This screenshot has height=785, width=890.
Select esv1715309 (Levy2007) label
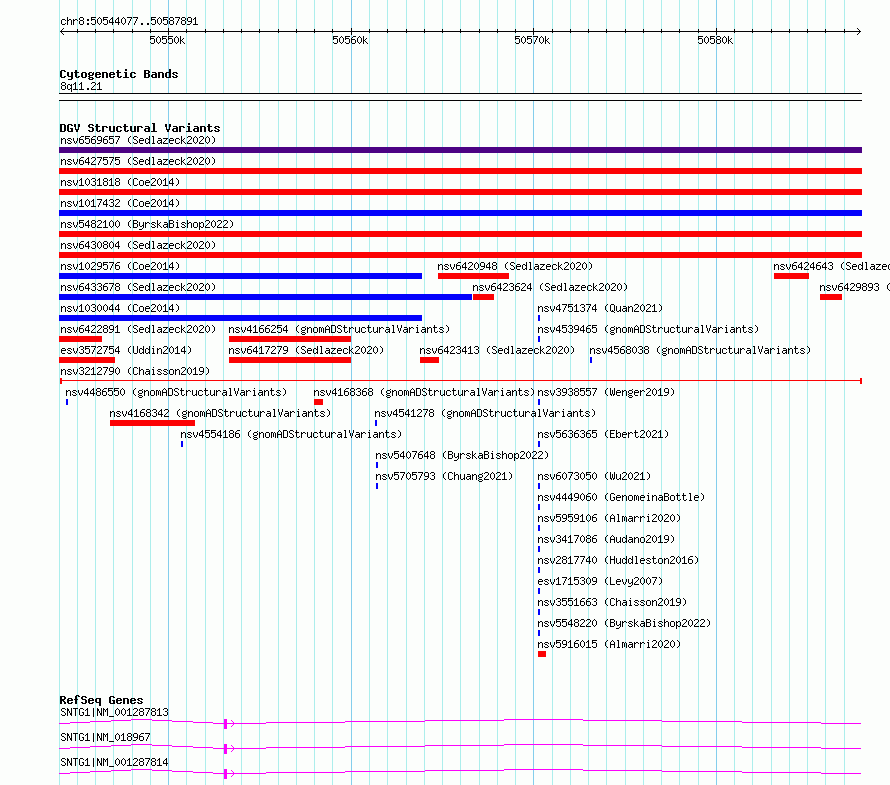pos(600,581)
